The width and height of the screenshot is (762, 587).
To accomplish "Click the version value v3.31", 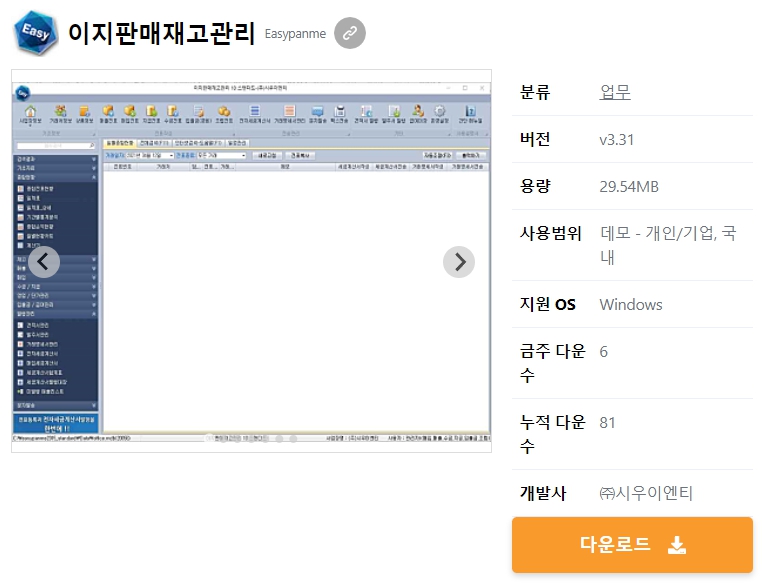I will 617,139.
